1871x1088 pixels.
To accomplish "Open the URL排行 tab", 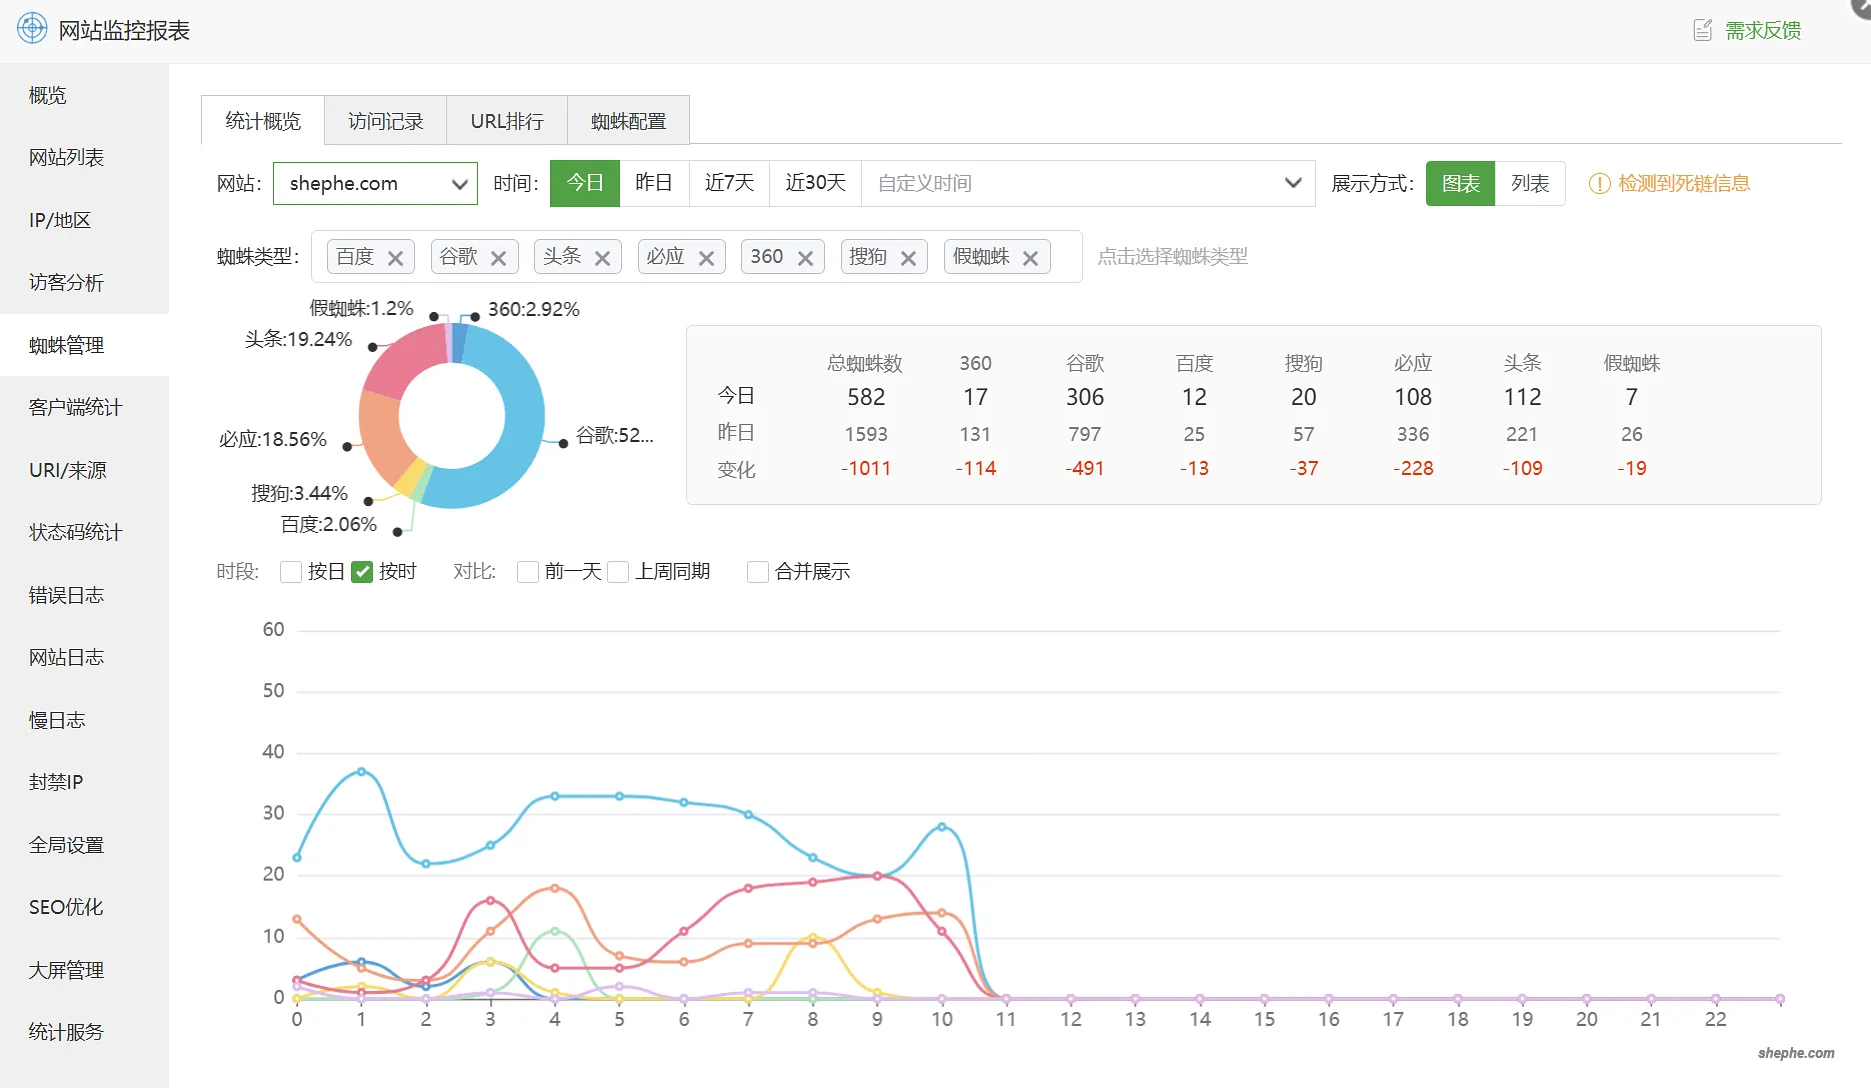I will 506,120.
